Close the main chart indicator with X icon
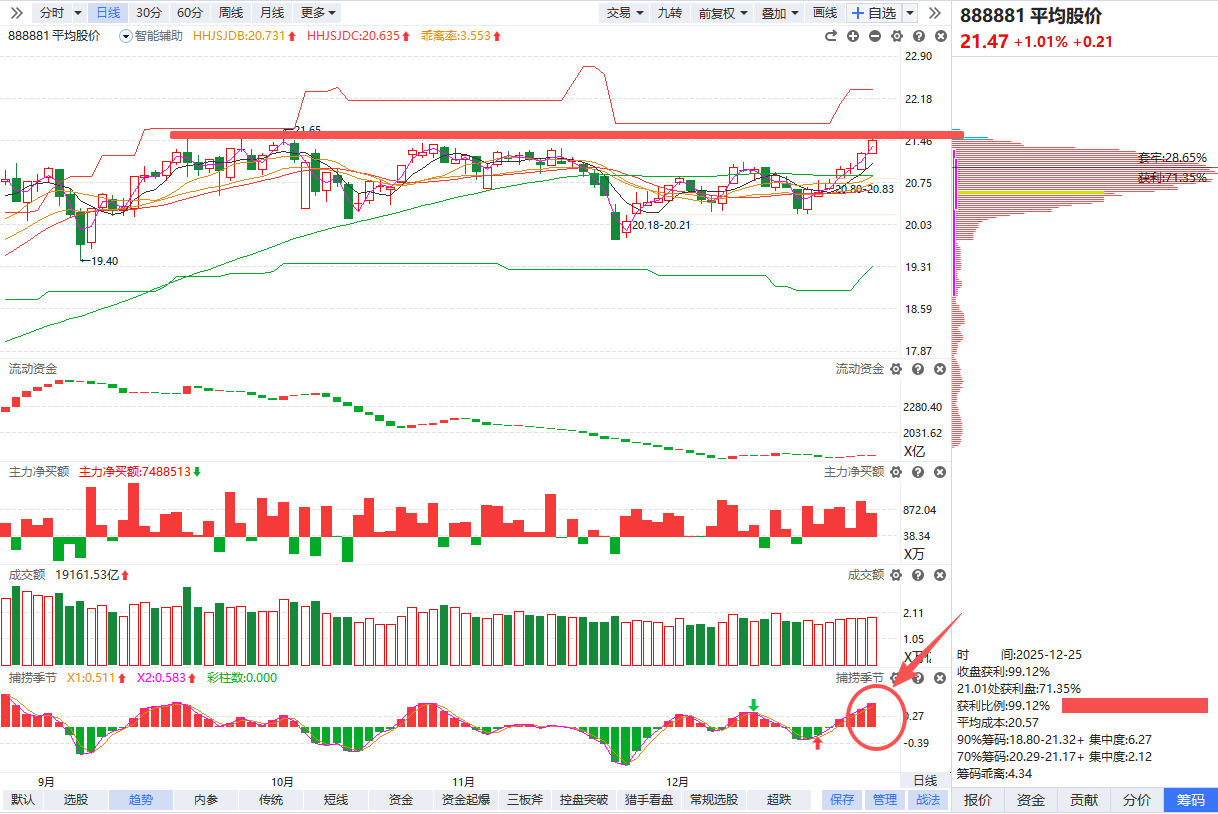 click(x=940, y=36)
